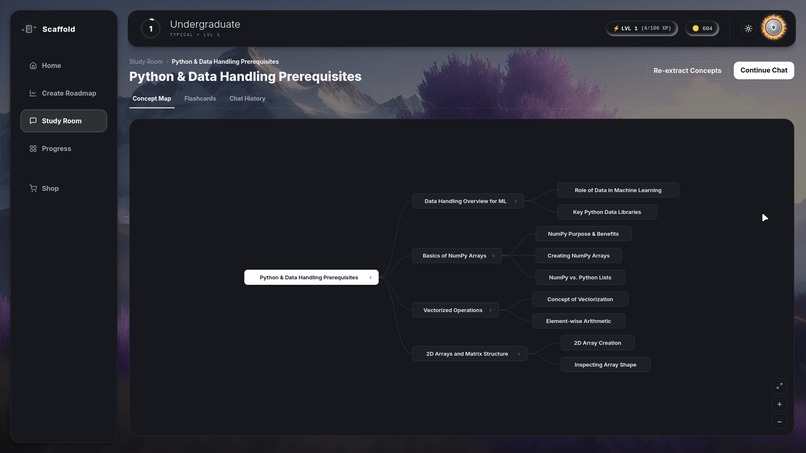Open Home in the sidebar
806x453 pixels.
point(64,65)
